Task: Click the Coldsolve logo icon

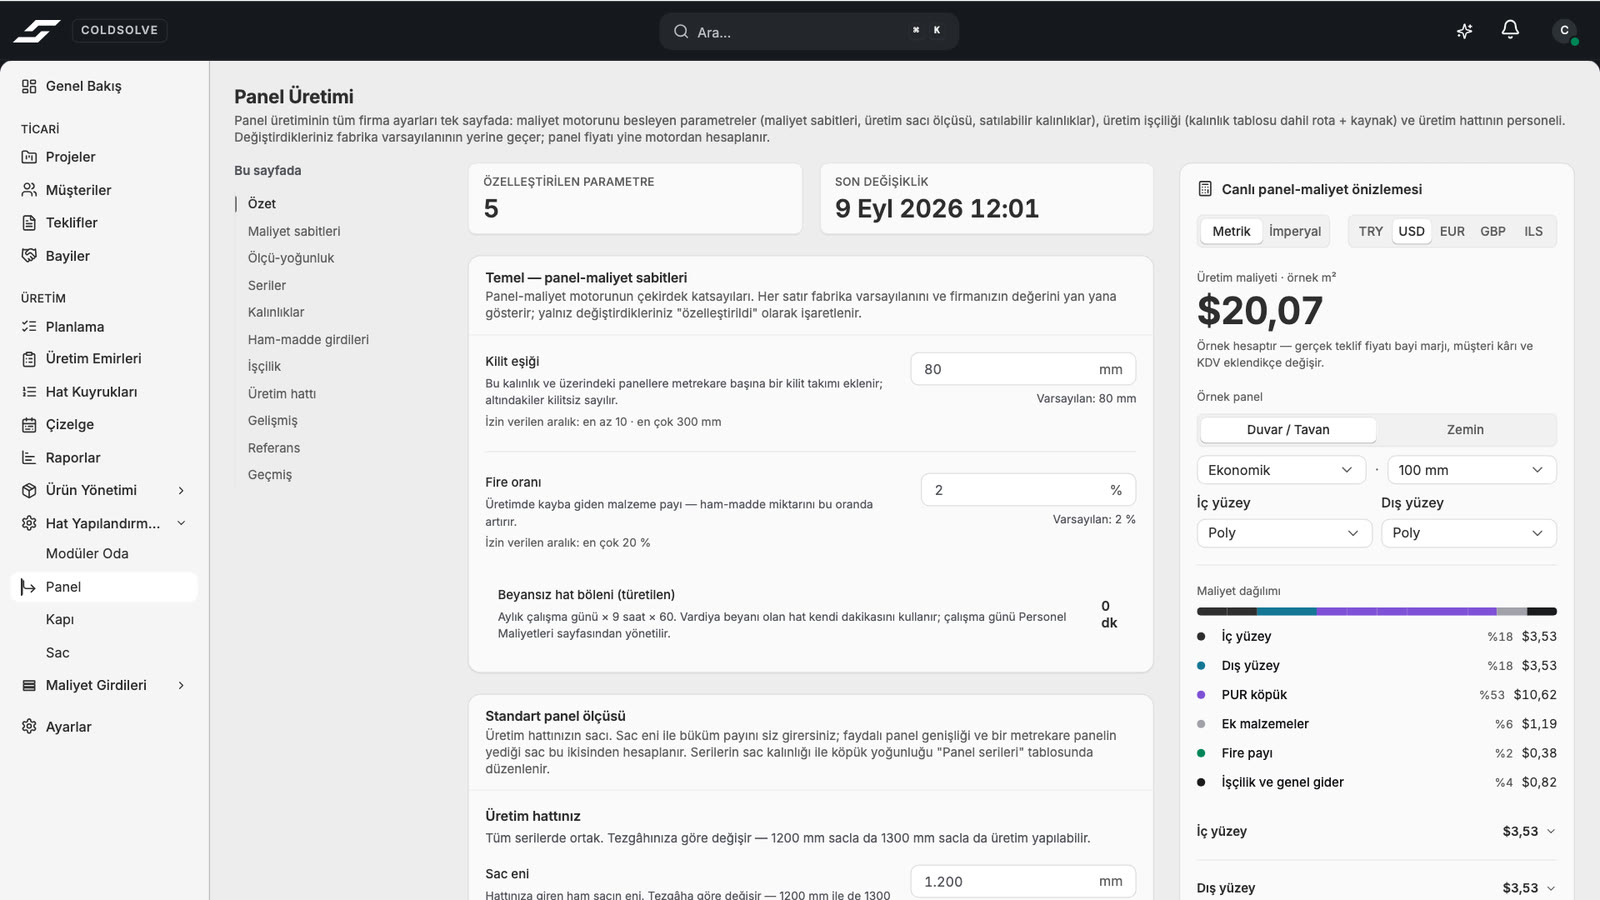Action: (x=36, y=31)
